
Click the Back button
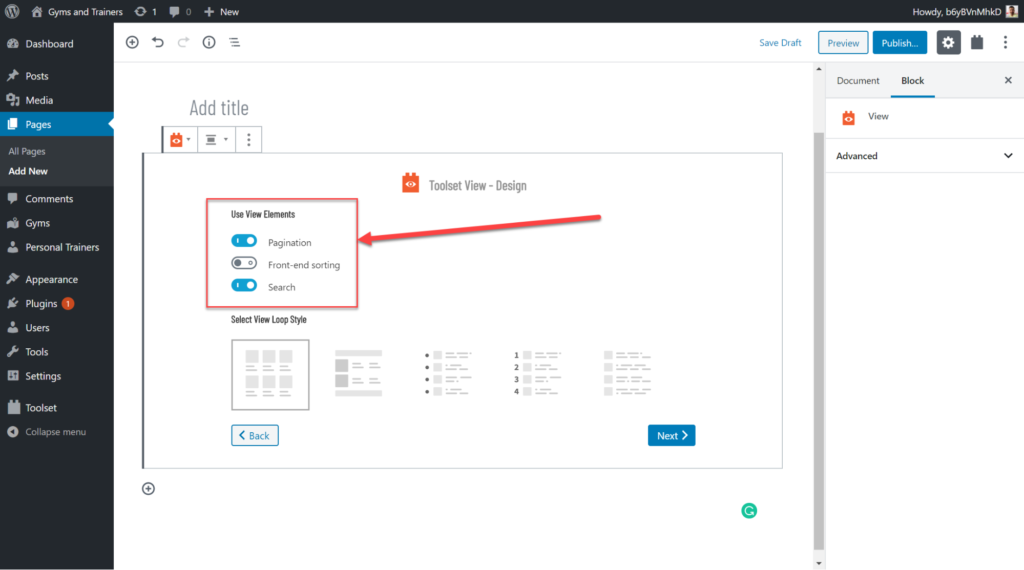(255, 435)
